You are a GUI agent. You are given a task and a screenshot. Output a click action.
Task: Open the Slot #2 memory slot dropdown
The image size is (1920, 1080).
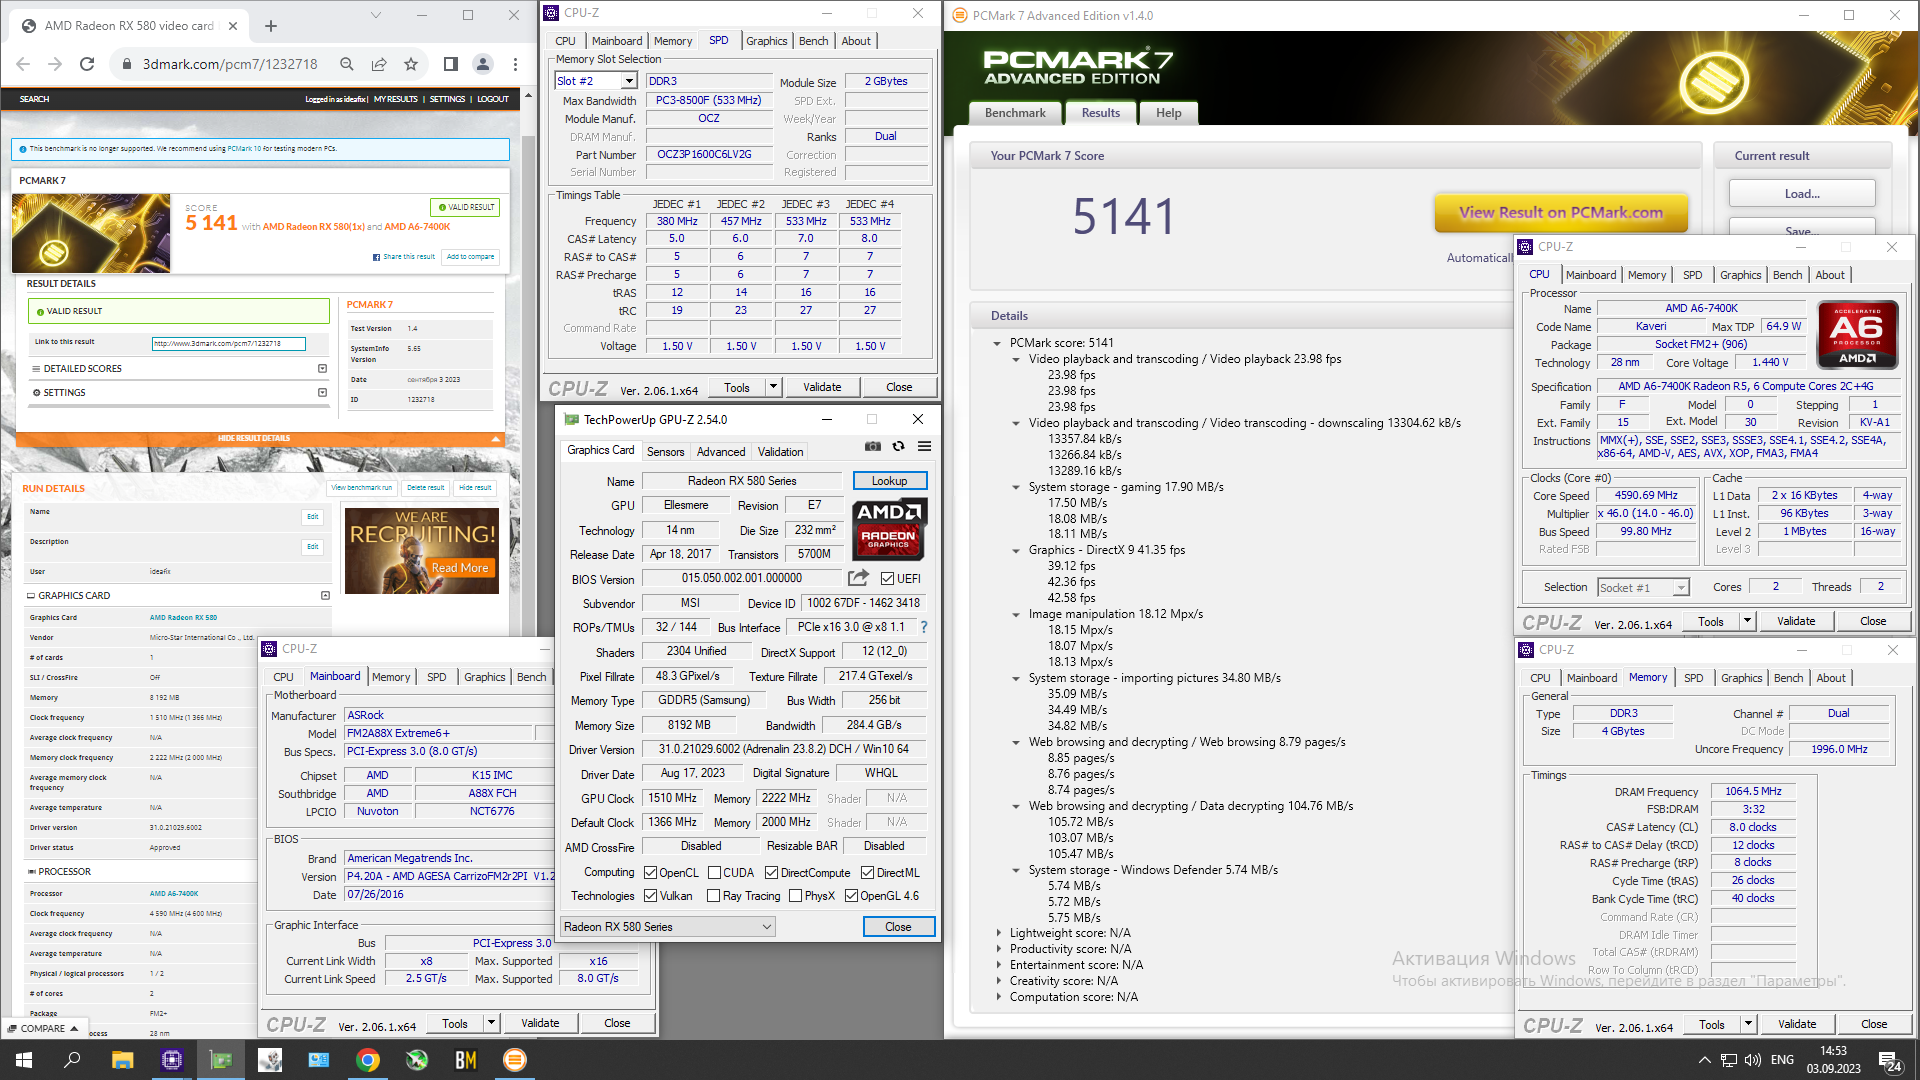click(629, 81)
